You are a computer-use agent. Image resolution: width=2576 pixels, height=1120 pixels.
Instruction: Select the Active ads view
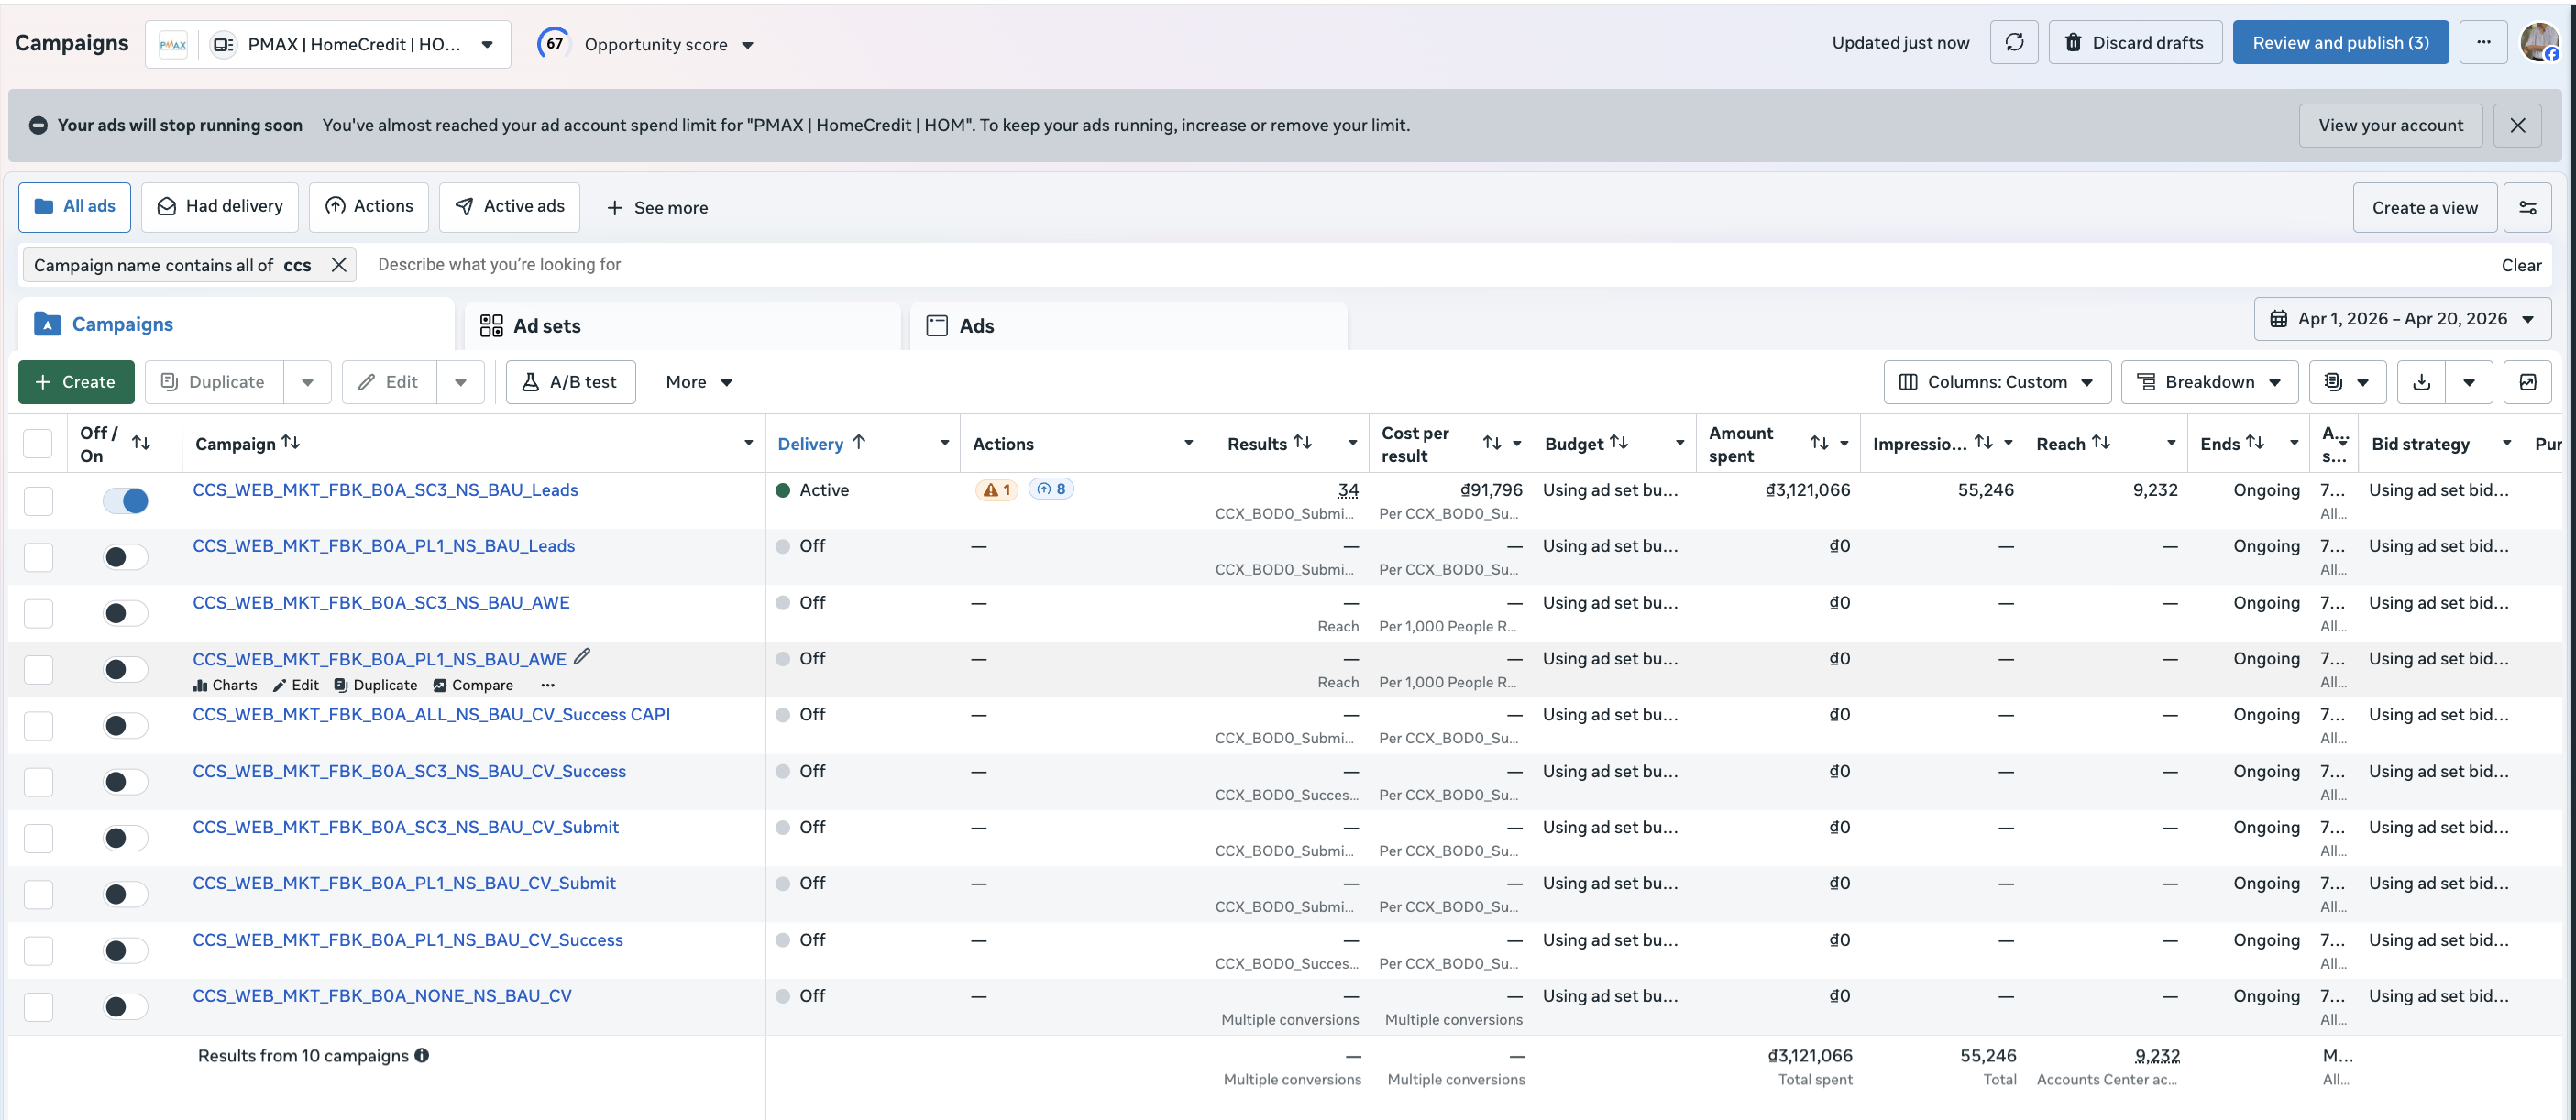click(x=510, y=207)
